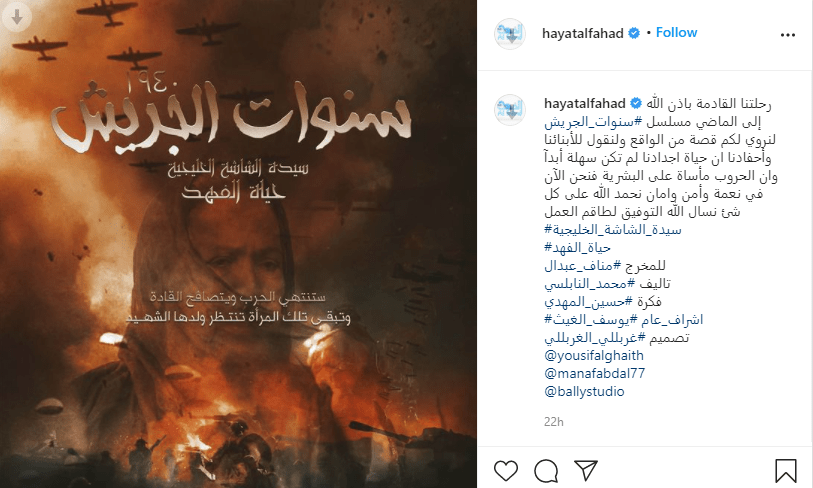Image resolution: width=813 pixels, height=488 pixels.
Task: Click the 22h post timestamp
Action: point(553,422)
